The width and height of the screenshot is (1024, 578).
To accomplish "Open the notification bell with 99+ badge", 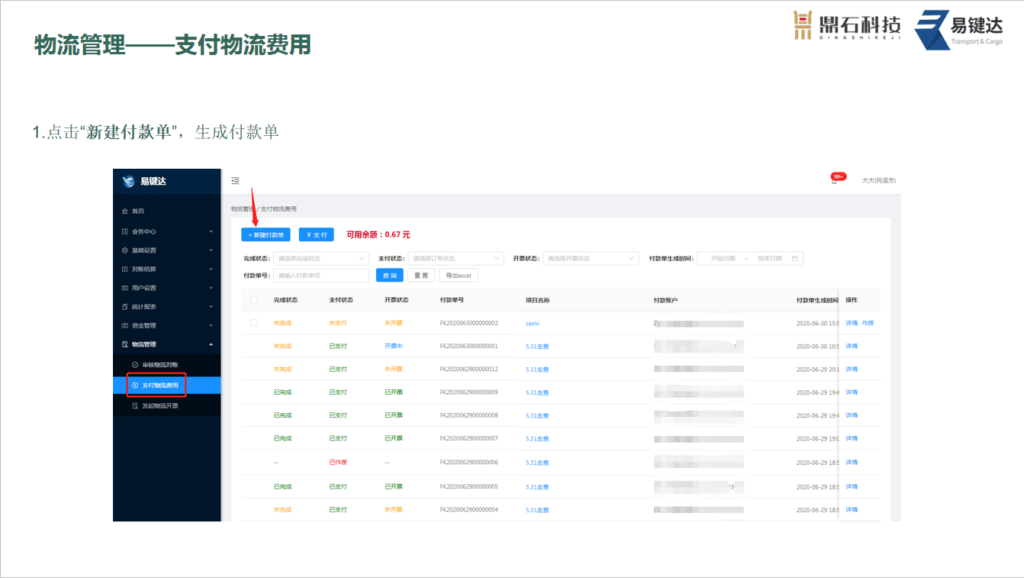I will (x=832, y=180).
